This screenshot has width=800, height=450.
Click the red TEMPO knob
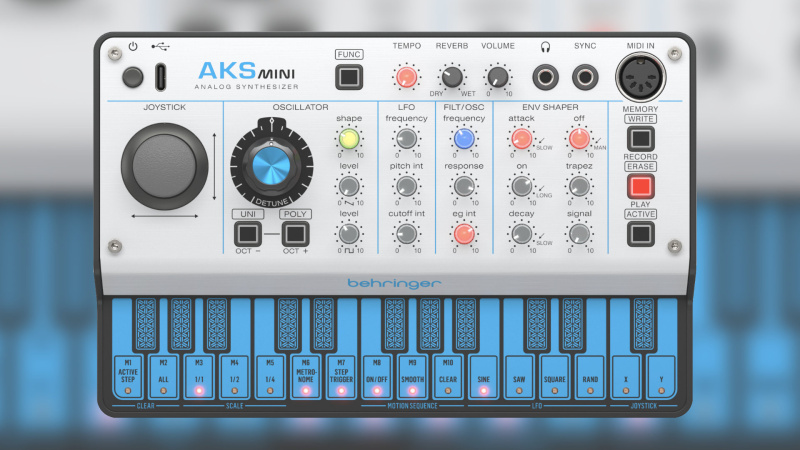click(x=407, y=77)
